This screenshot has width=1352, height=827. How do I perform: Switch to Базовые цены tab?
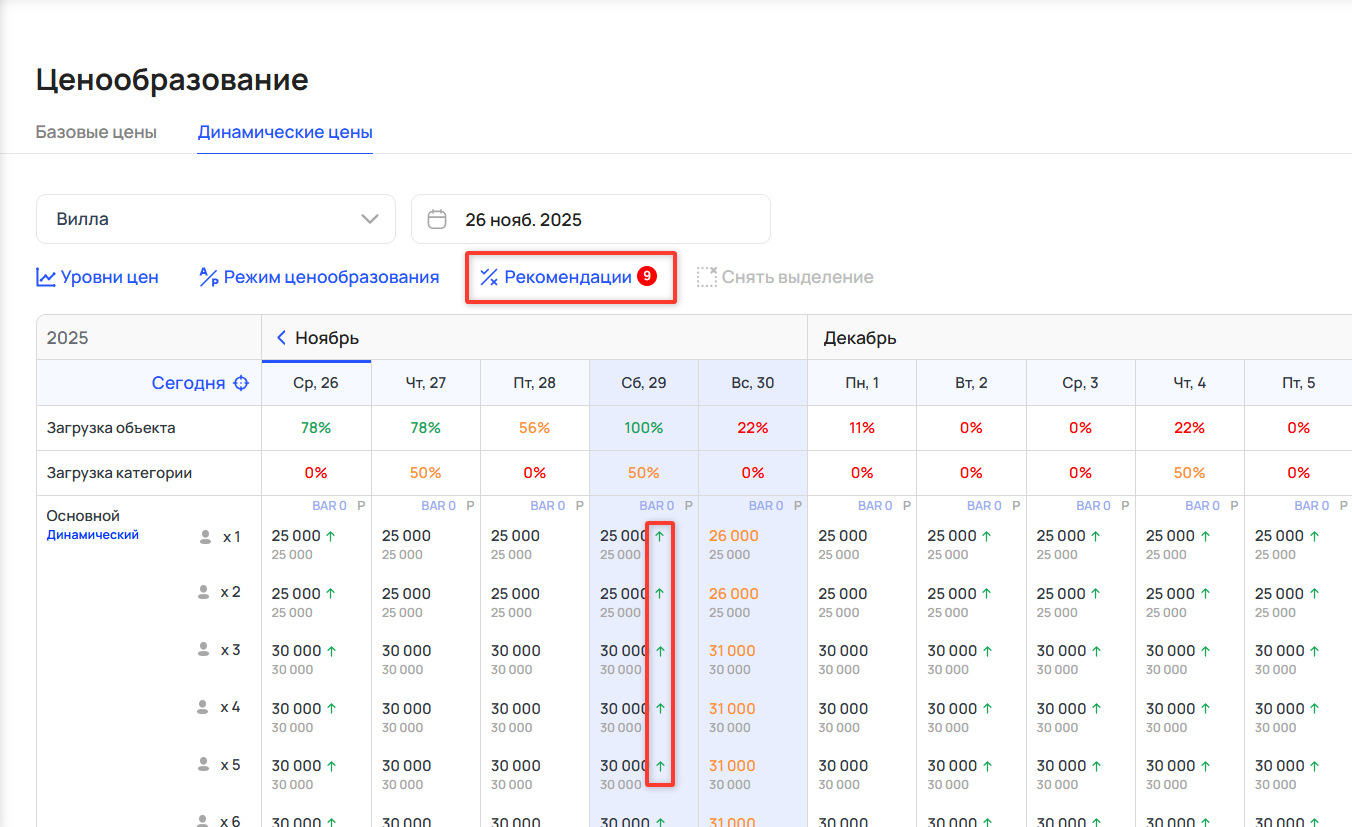[96, 132]
